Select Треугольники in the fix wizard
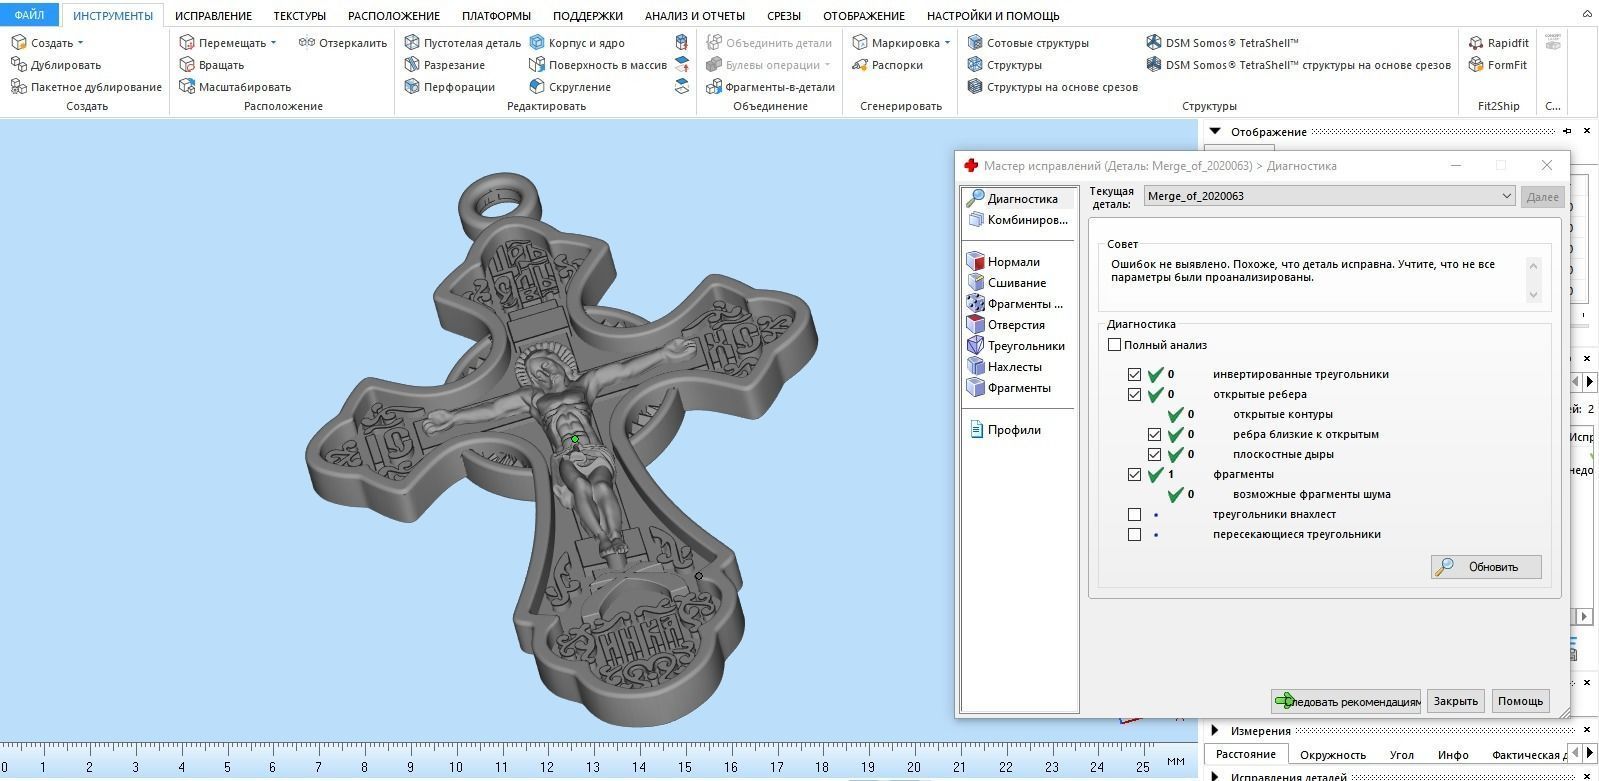The image size is (1599, 781). click(1016, 346)
